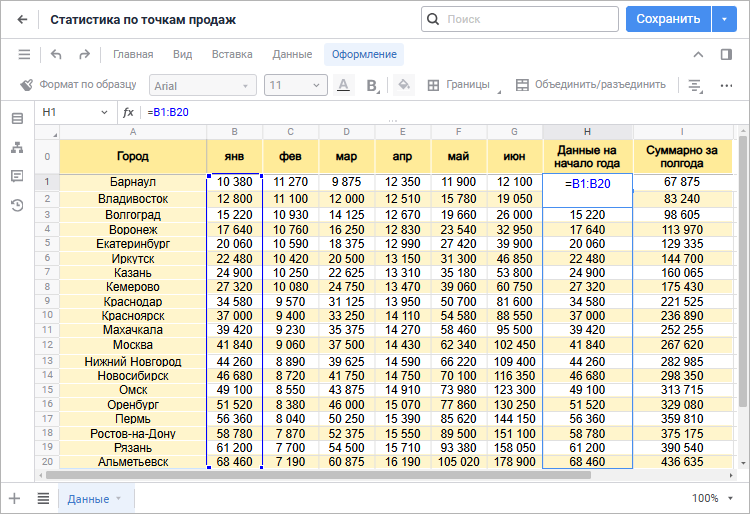Select column B header
The width and height of the screenshot is (750, 514).
[234, 131]
